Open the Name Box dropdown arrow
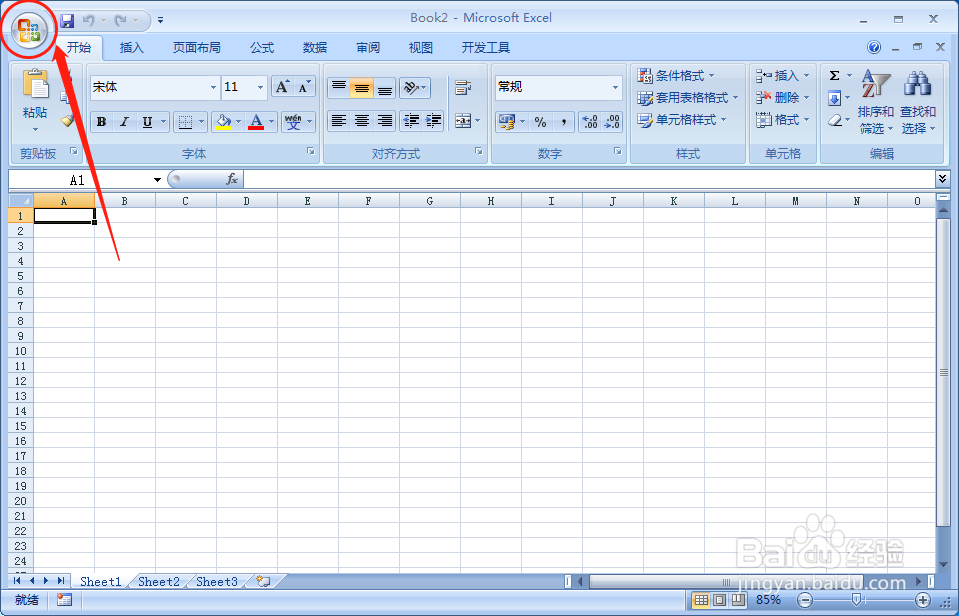The width and height of the screenshot is (959, 616). coord(157,179)
